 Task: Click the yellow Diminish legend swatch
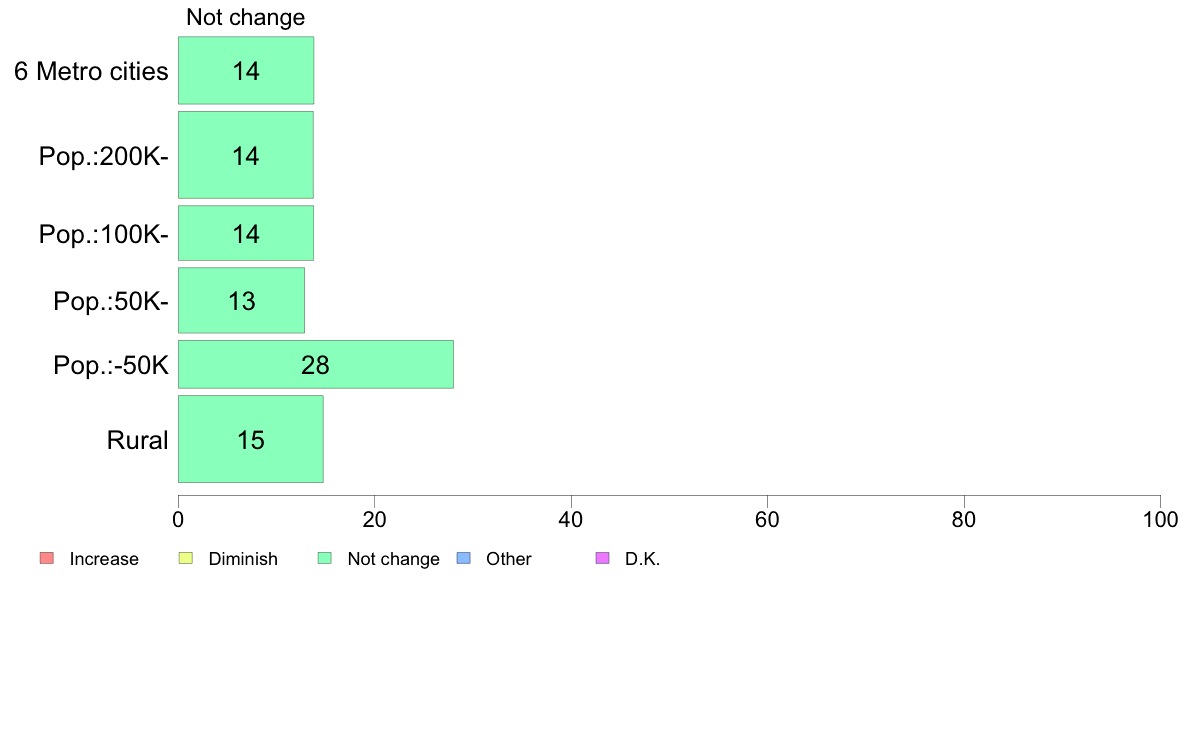(x=186, y=559)
